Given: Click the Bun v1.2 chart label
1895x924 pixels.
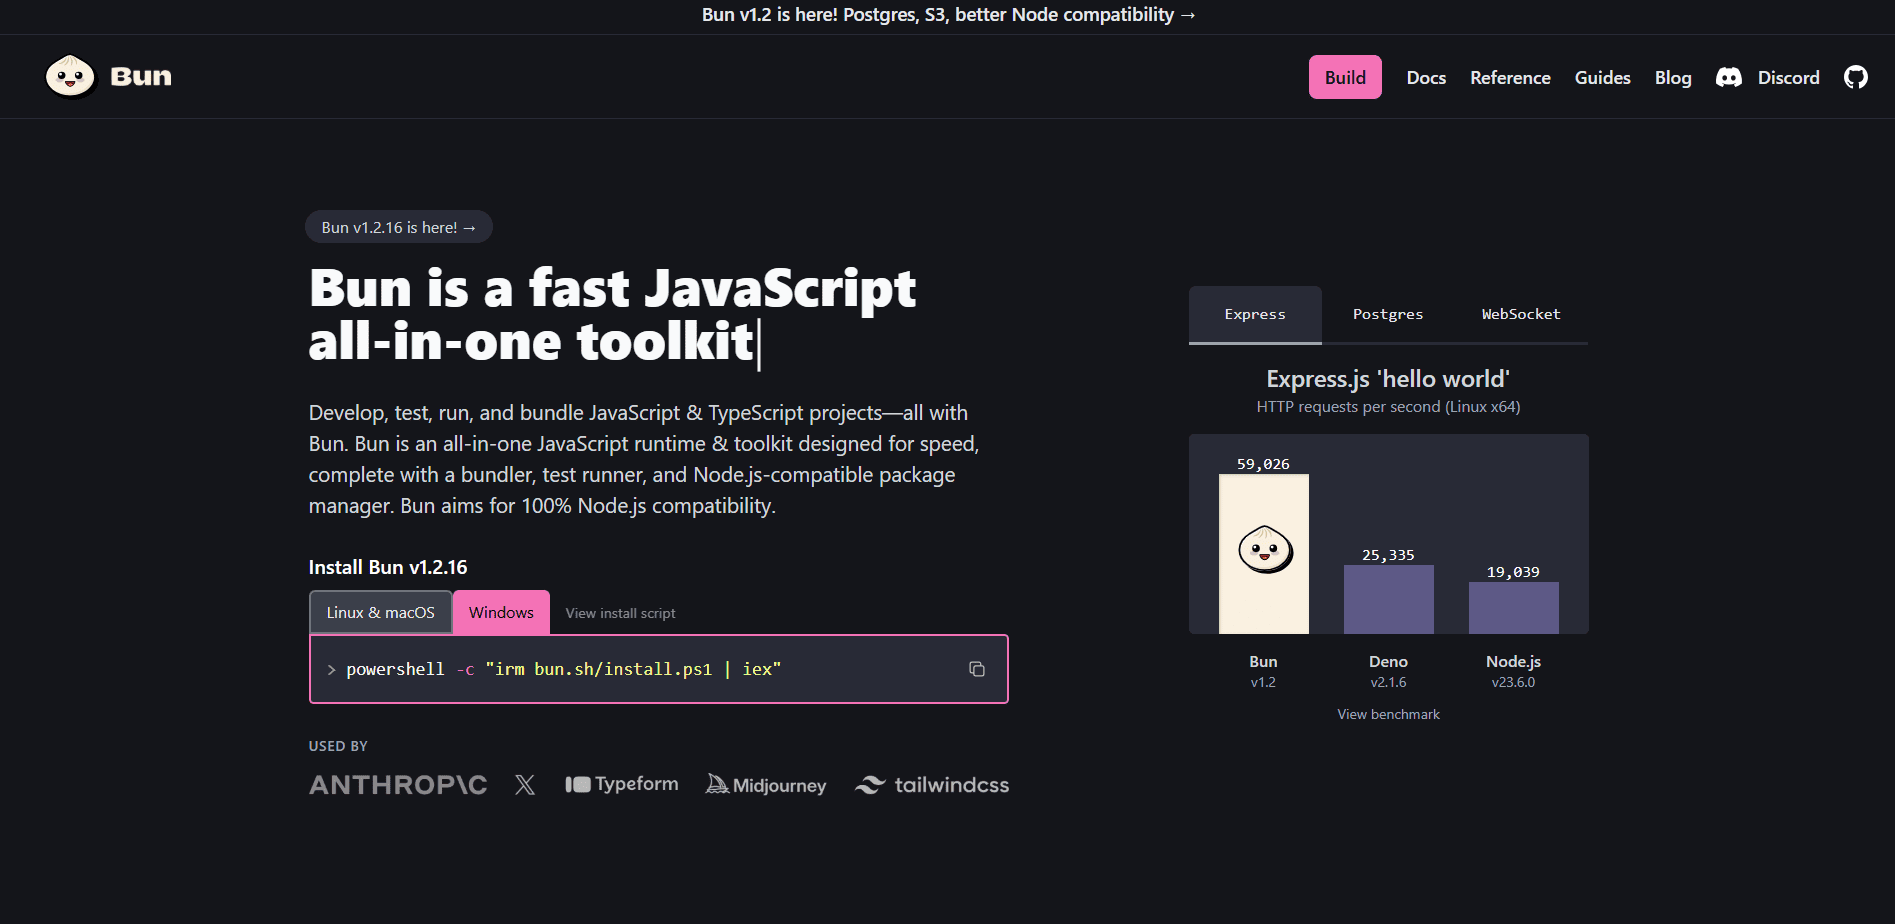Looking at the screenshot, I should 1263,671.
